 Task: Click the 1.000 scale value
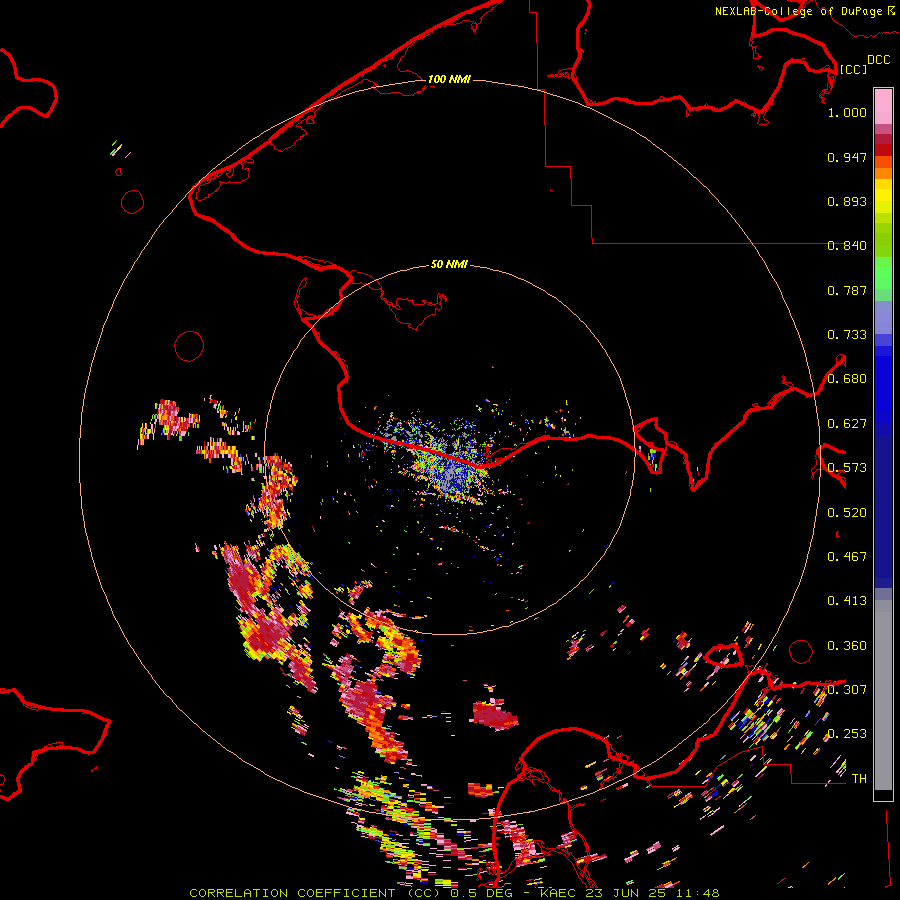point(847,112)
